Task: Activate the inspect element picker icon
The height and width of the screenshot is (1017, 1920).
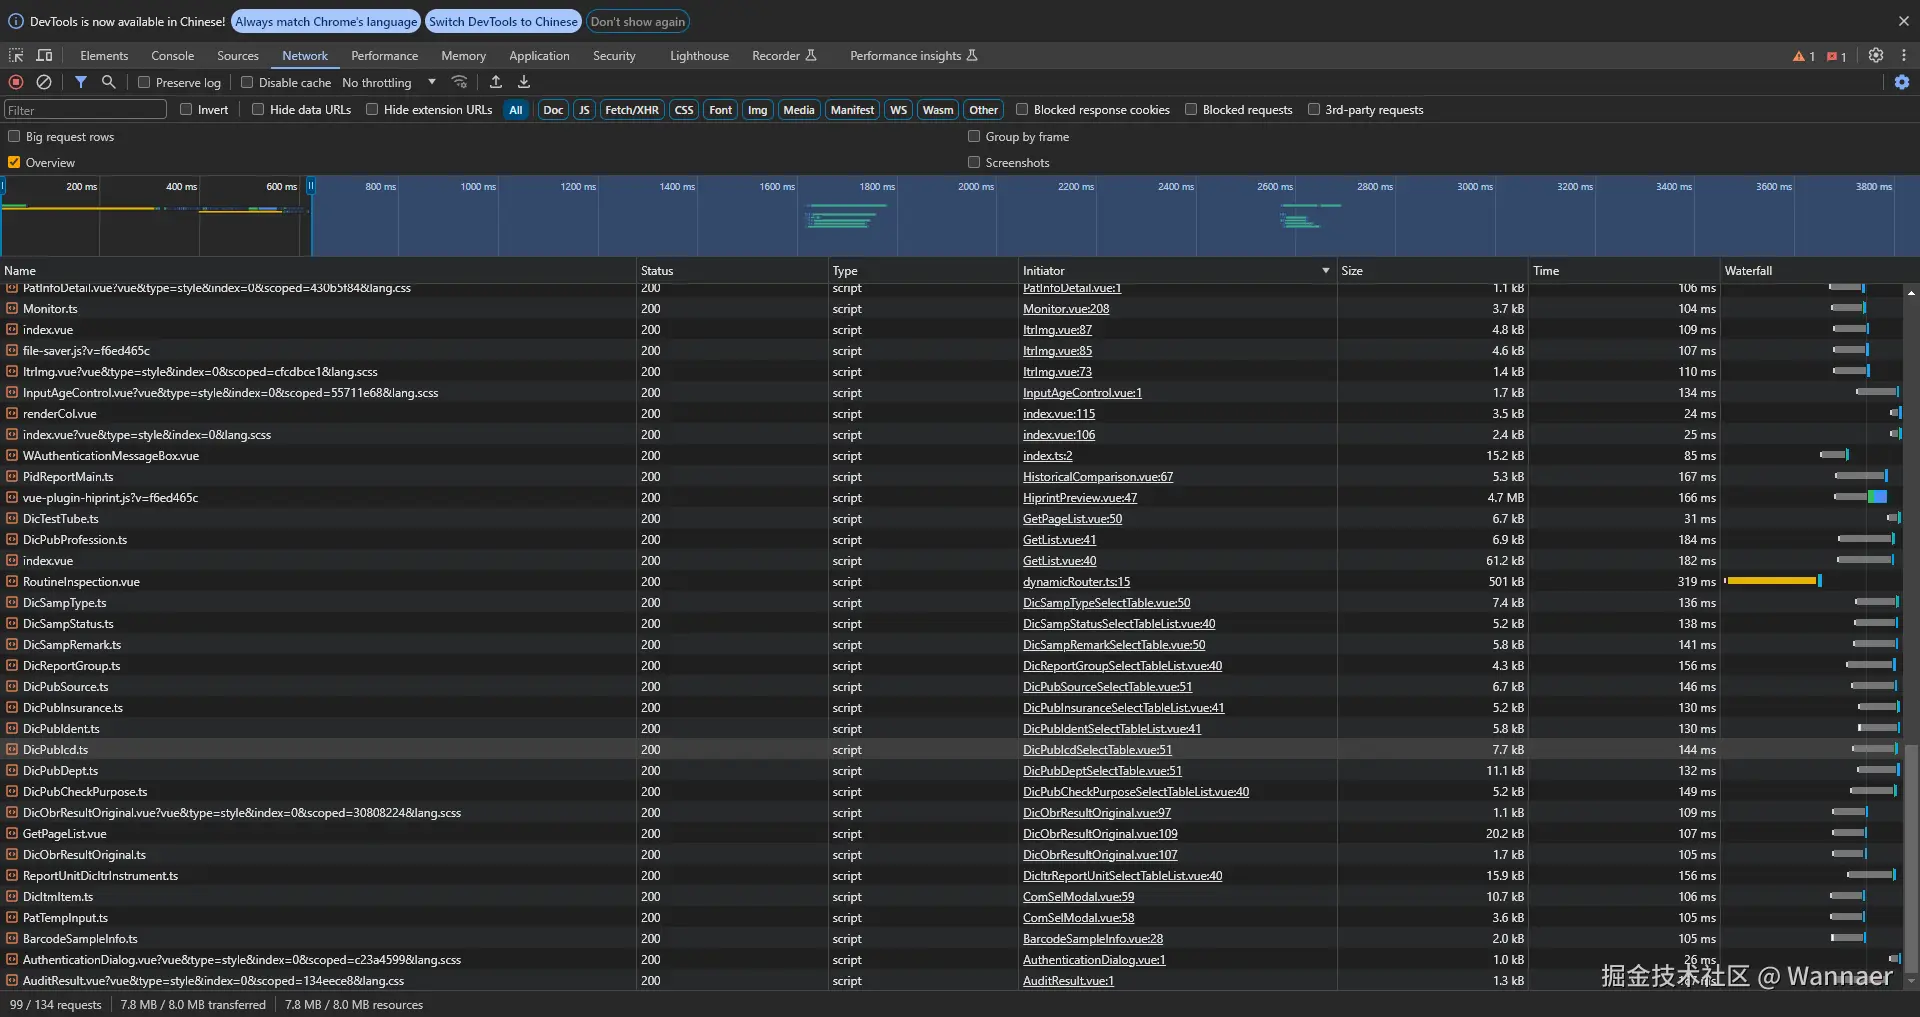Action: (16, 56)
